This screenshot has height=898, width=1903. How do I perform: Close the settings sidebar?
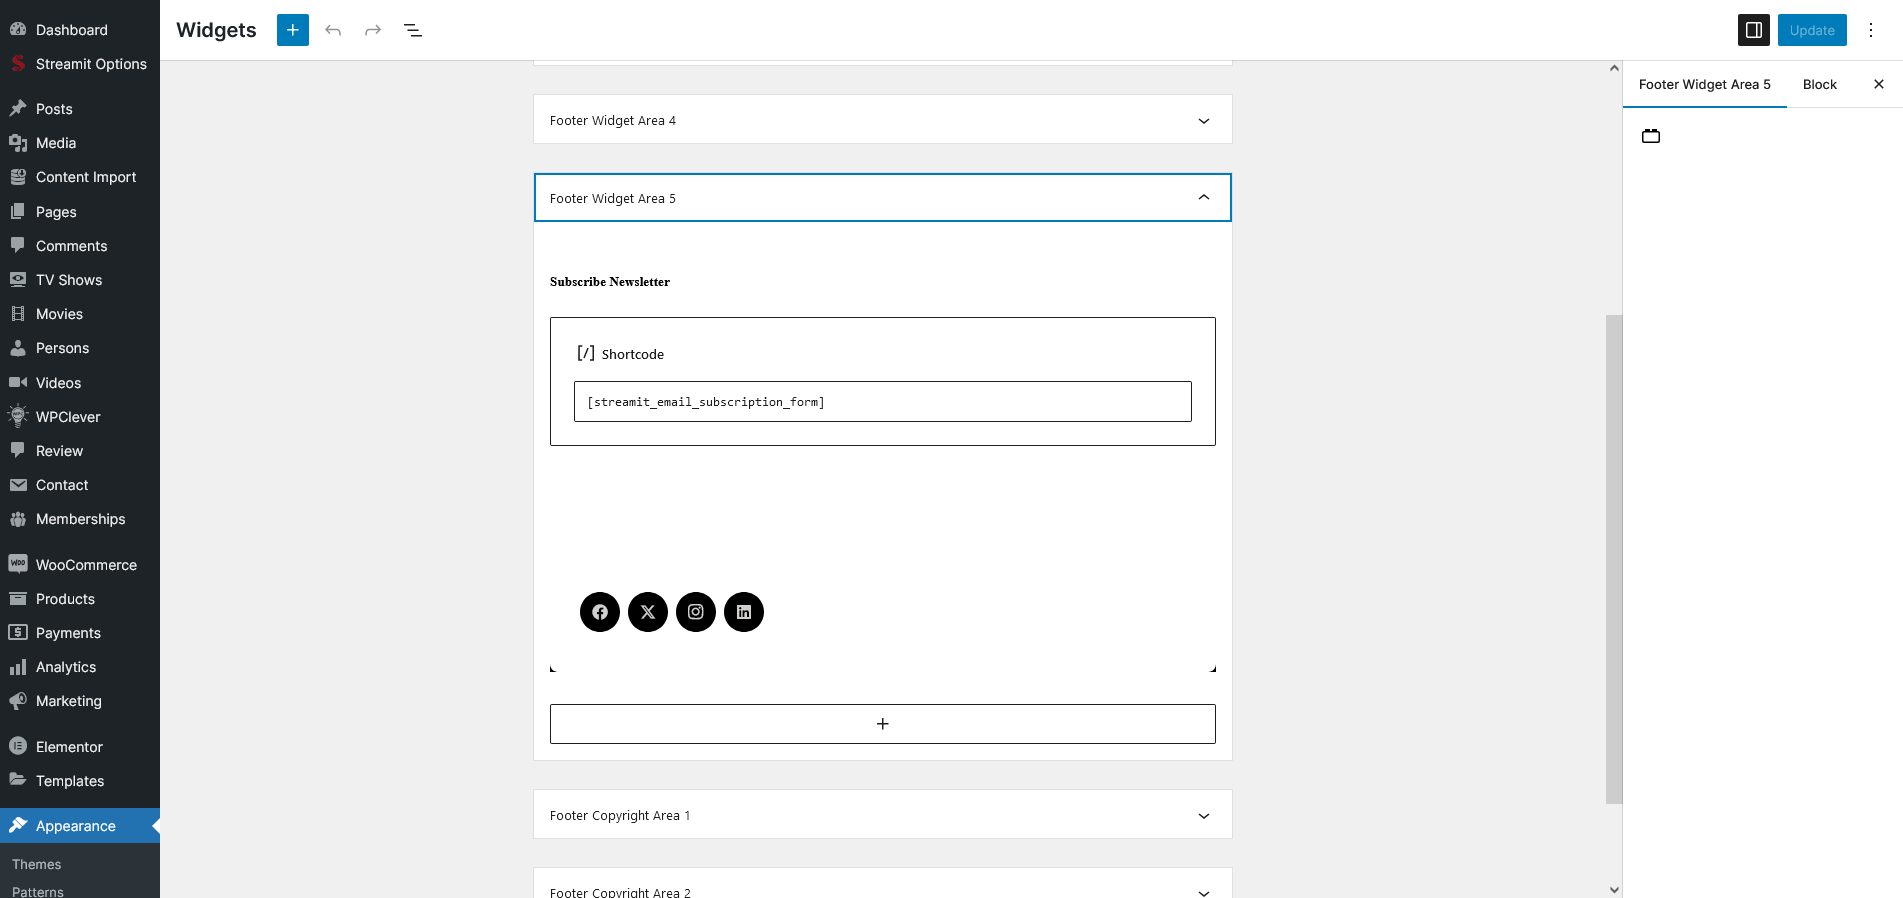1879,84
